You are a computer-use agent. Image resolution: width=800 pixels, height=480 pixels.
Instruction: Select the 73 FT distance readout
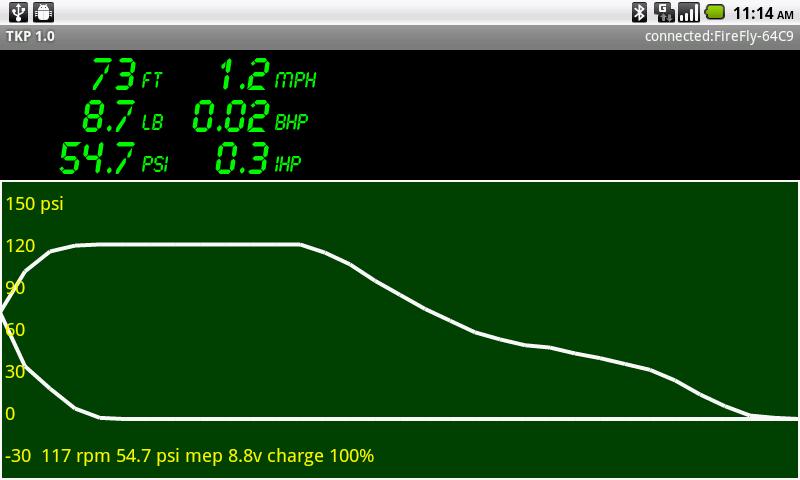click(126, 75)
